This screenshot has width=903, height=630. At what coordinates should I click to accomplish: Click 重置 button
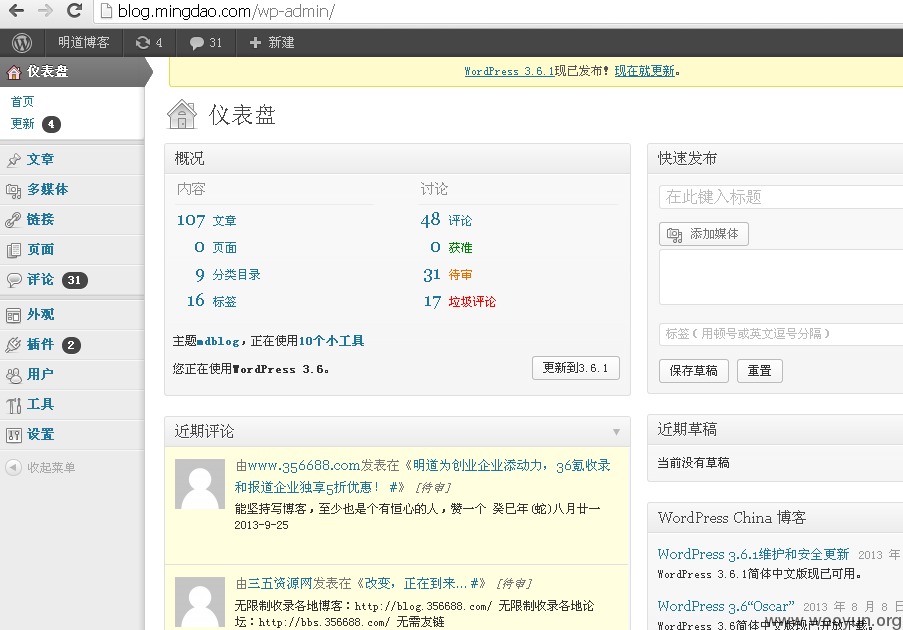pos(760,371)
